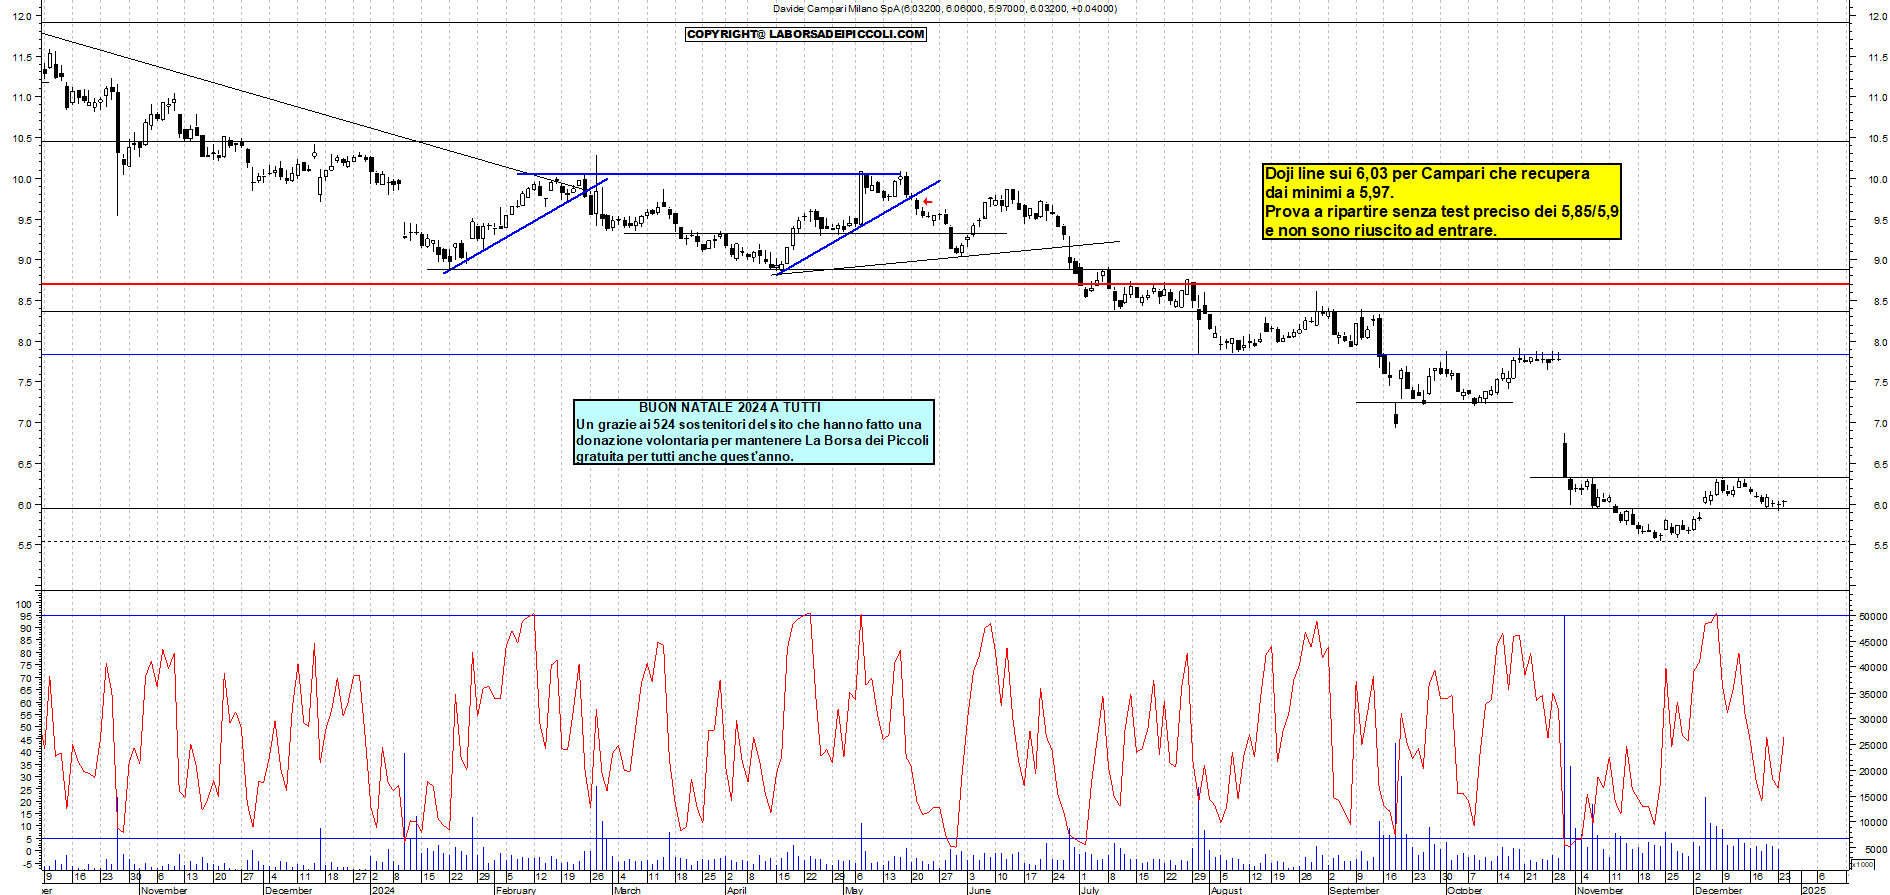Click the Davide Campari Milano SpA chart title

pos(945,8)
